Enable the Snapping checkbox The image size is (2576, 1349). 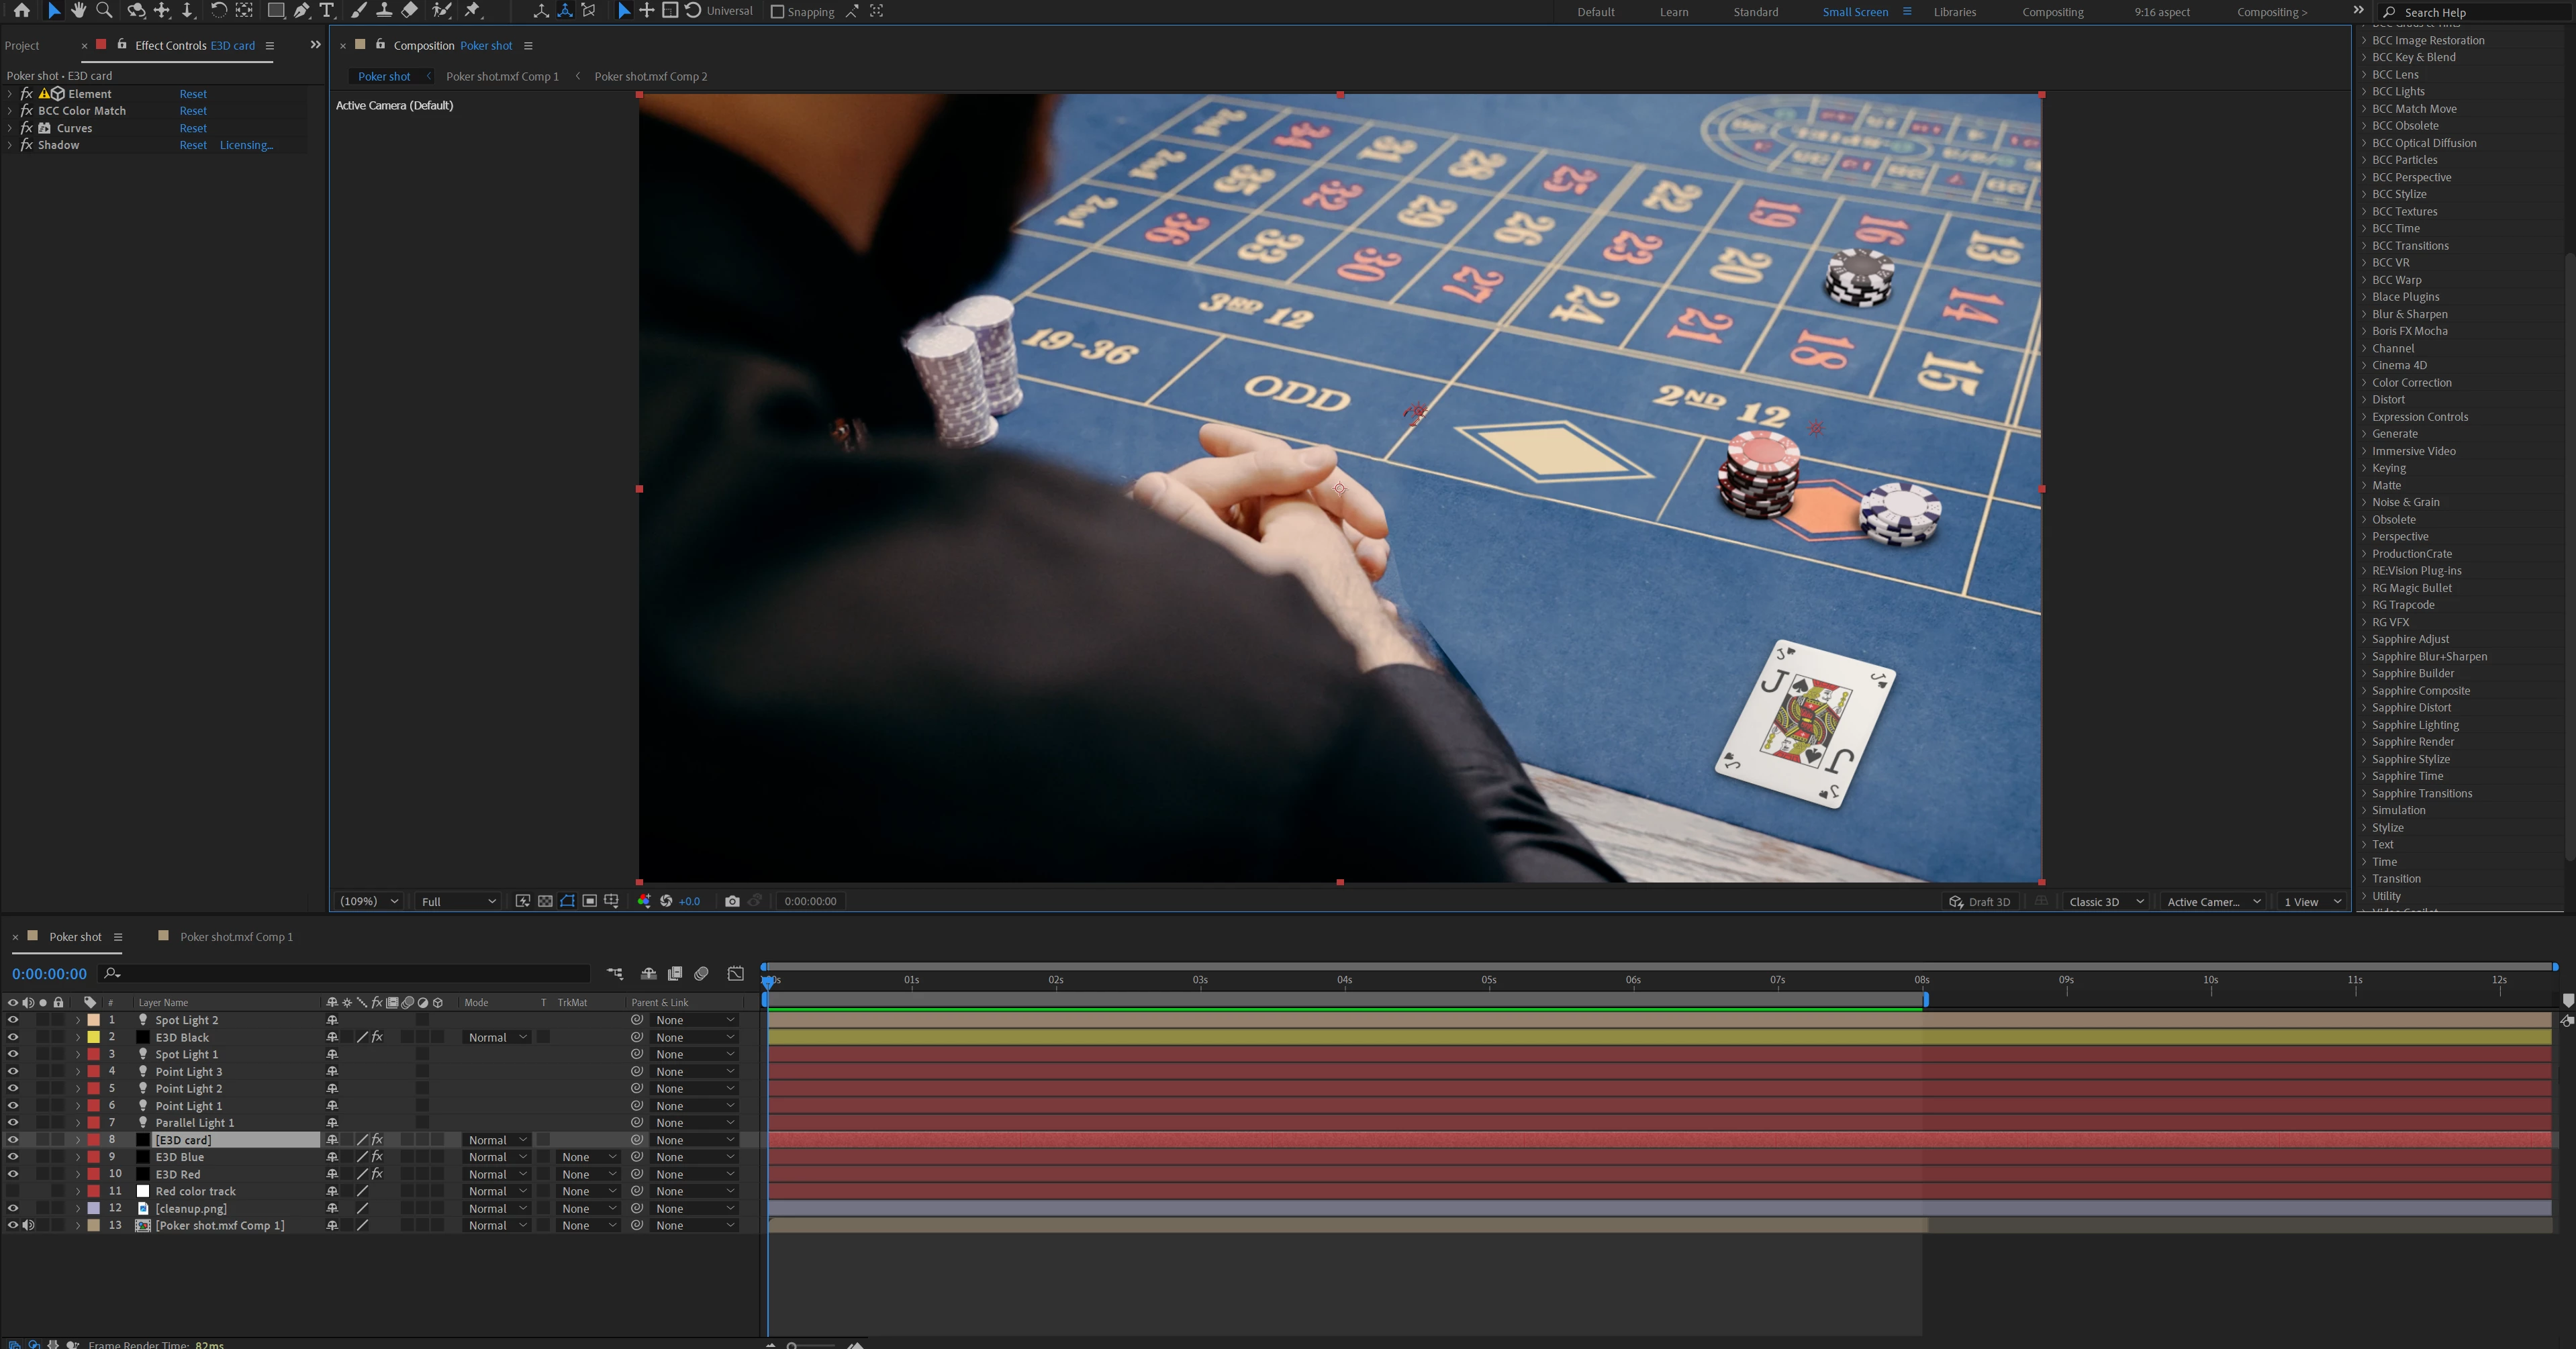tap(777, 12)
